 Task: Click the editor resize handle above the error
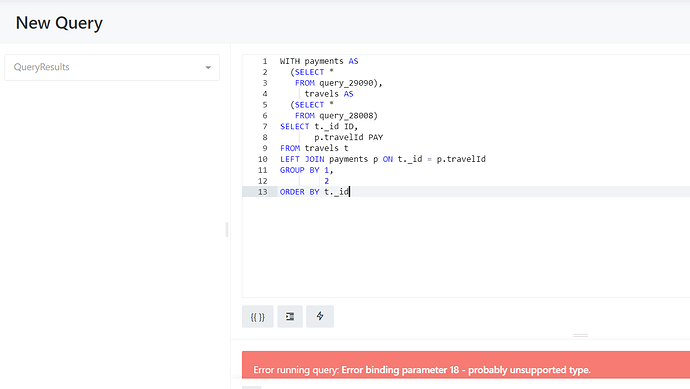pyautogui.click(x=580, y=335)
